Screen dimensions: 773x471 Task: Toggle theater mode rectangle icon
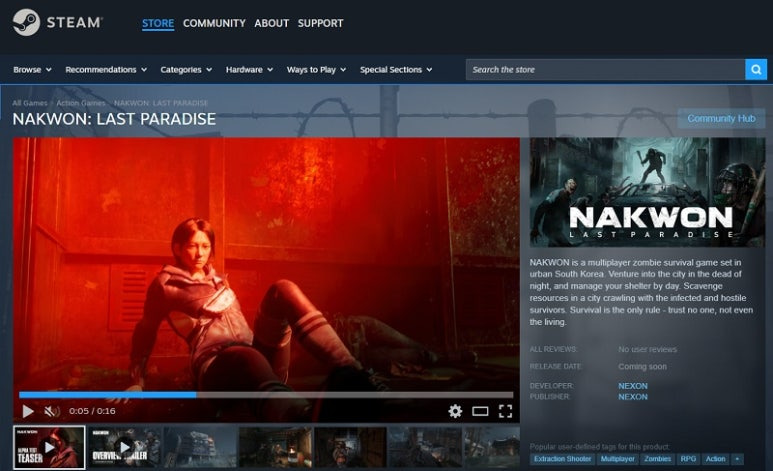tap(480, 411)
